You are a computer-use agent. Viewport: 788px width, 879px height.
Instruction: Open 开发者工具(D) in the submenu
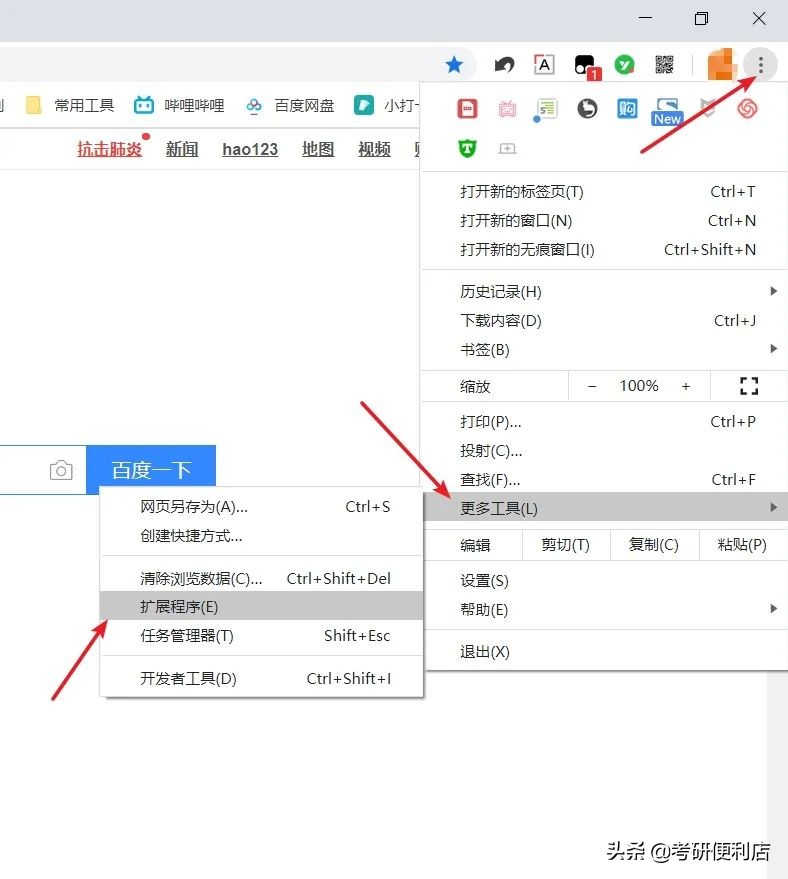point(261,678)
